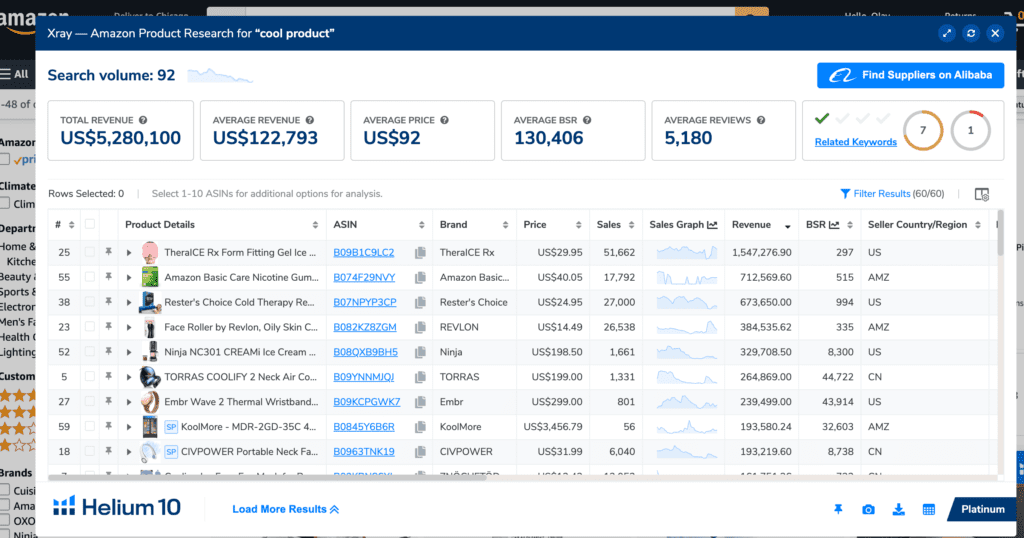The image size is (1024, 538).
Task: Check the CIVPOWER row checkbox
Action: tap(89, 451)
